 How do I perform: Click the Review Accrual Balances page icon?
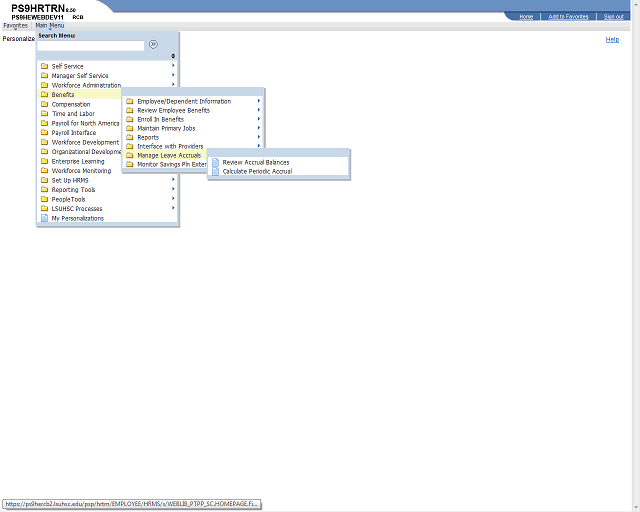[216, 162]
